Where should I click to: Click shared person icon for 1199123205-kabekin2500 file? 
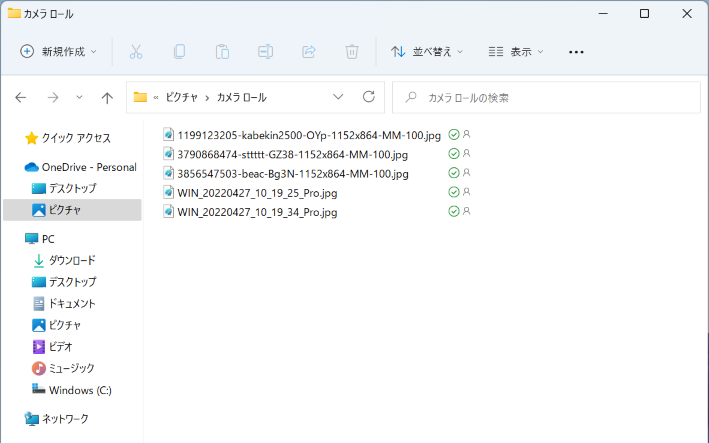pos(467,134)
